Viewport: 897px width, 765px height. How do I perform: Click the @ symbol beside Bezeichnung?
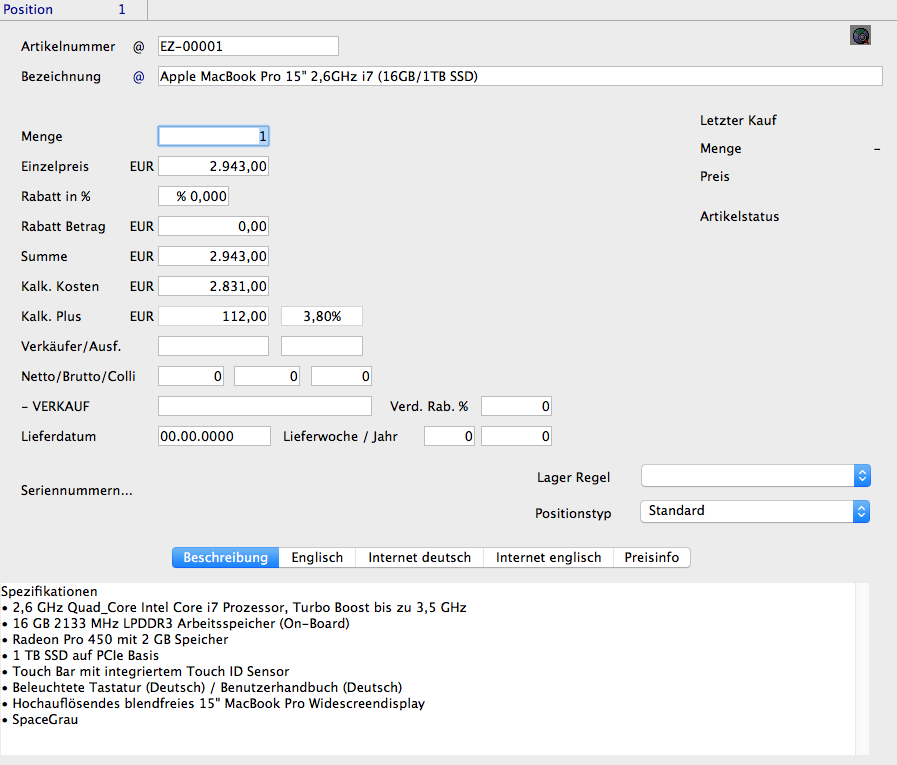139,77
